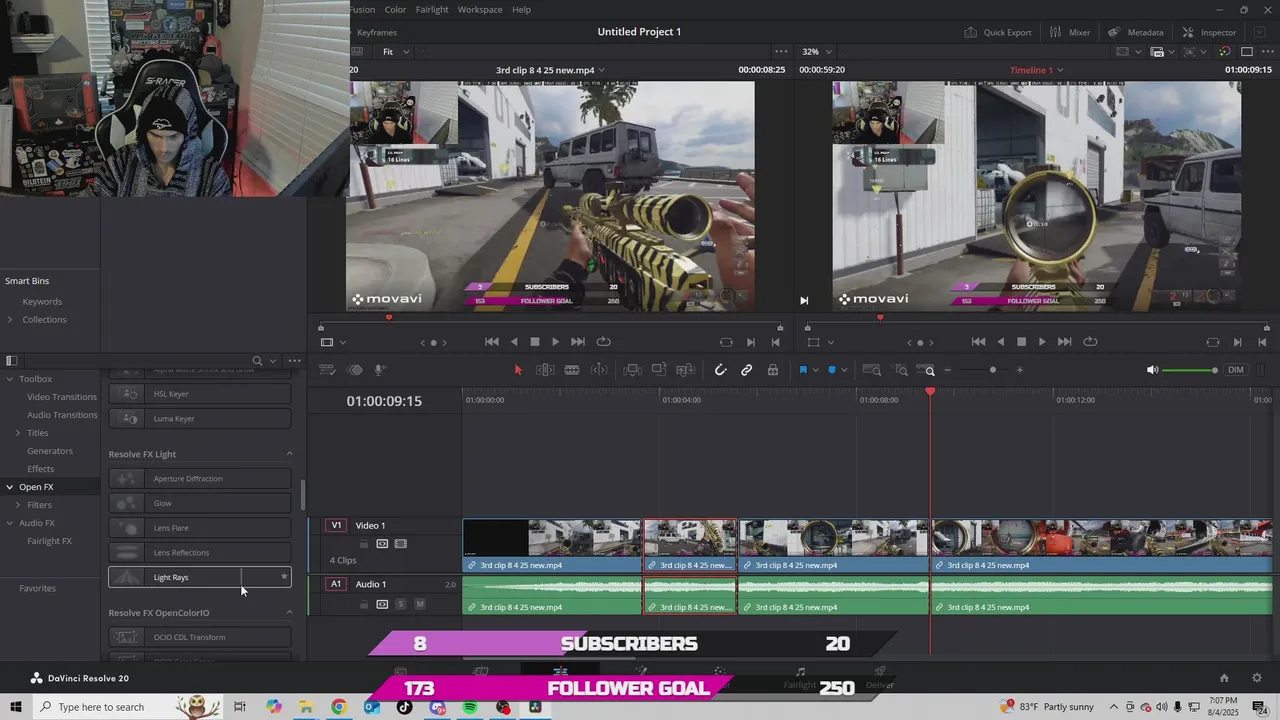Add a blue marker on timeline
1280x720 pixels.
pos(831,370)
